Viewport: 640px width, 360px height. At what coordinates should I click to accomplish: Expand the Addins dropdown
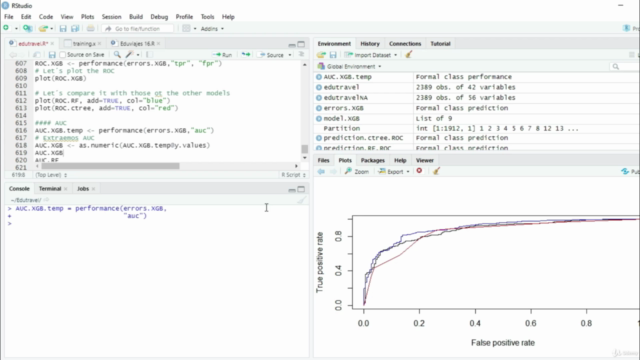(x=212, y=29)
